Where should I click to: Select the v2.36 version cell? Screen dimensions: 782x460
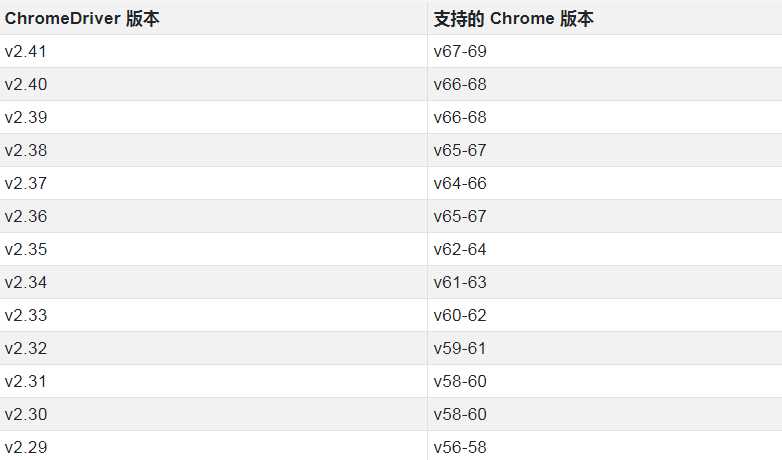213,216
